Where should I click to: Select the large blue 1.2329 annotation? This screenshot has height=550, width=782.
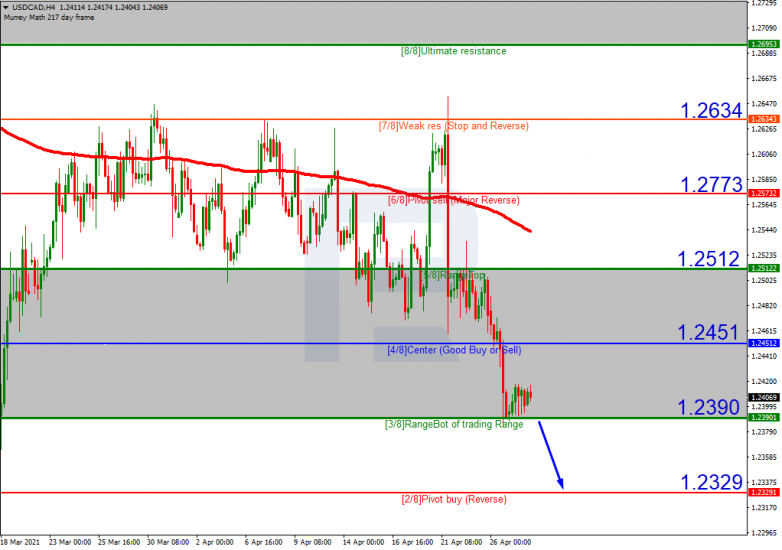[711, 482]
